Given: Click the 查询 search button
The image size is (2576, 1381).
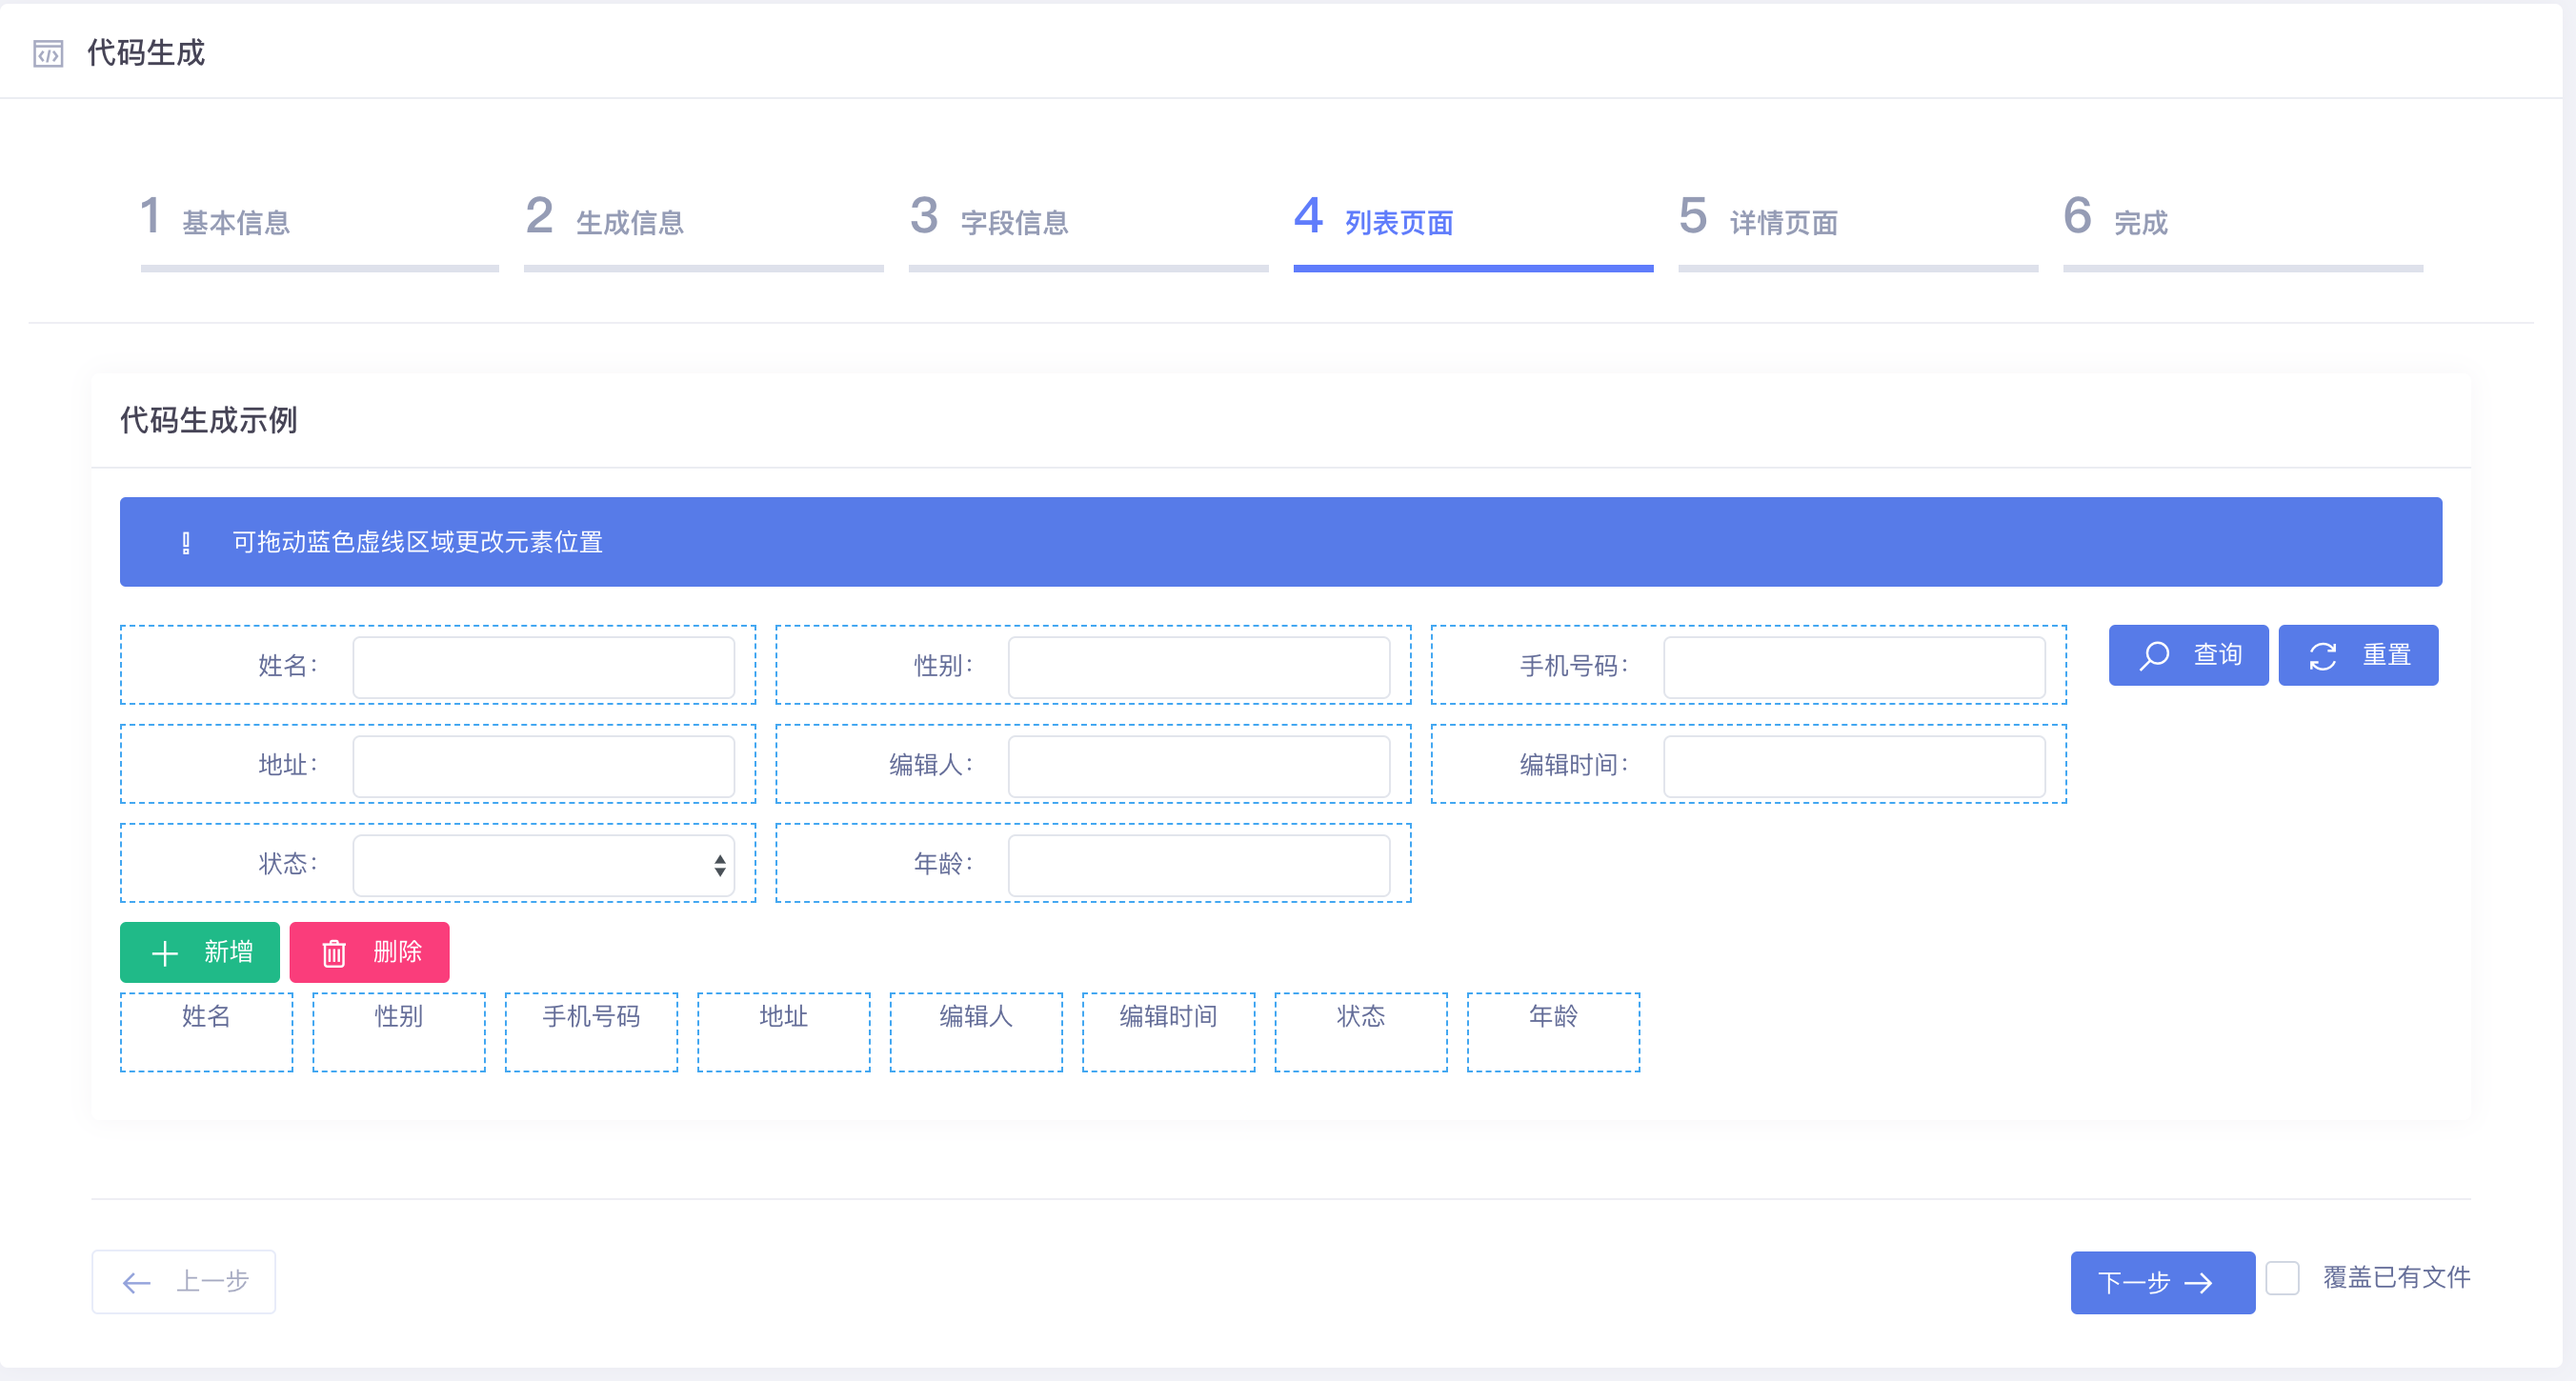Looking at the screenshot, I should tap(2188, 655).
